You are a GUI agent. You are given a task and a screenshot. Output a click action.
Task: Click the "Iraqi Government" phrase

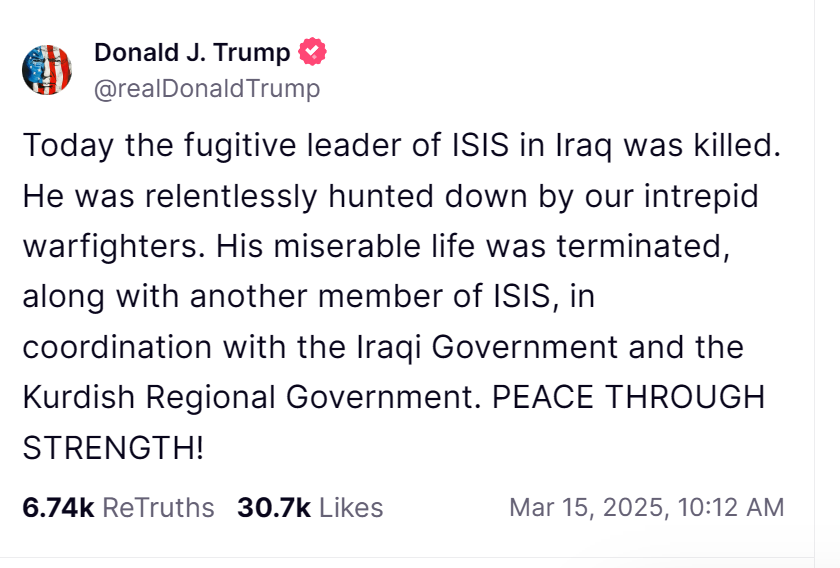tap(488, 347)
